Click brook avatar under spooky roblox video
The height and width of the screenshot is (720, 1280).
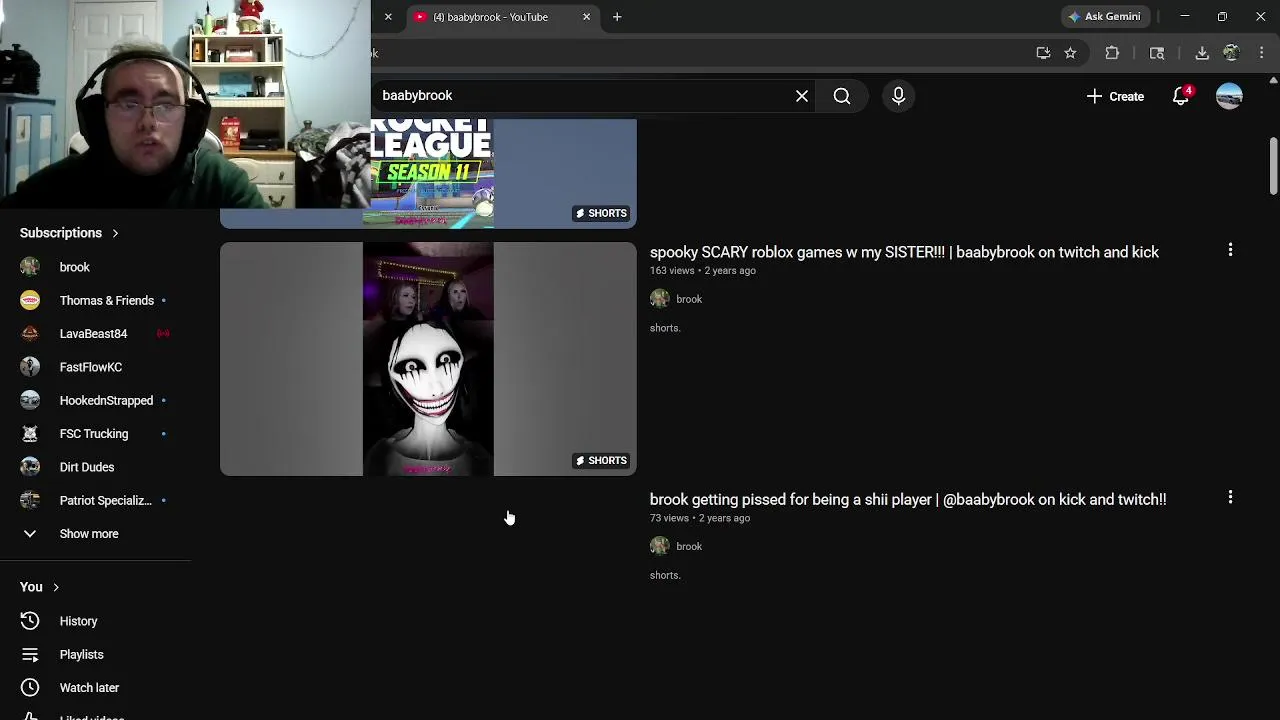click(x=660, y=299)
